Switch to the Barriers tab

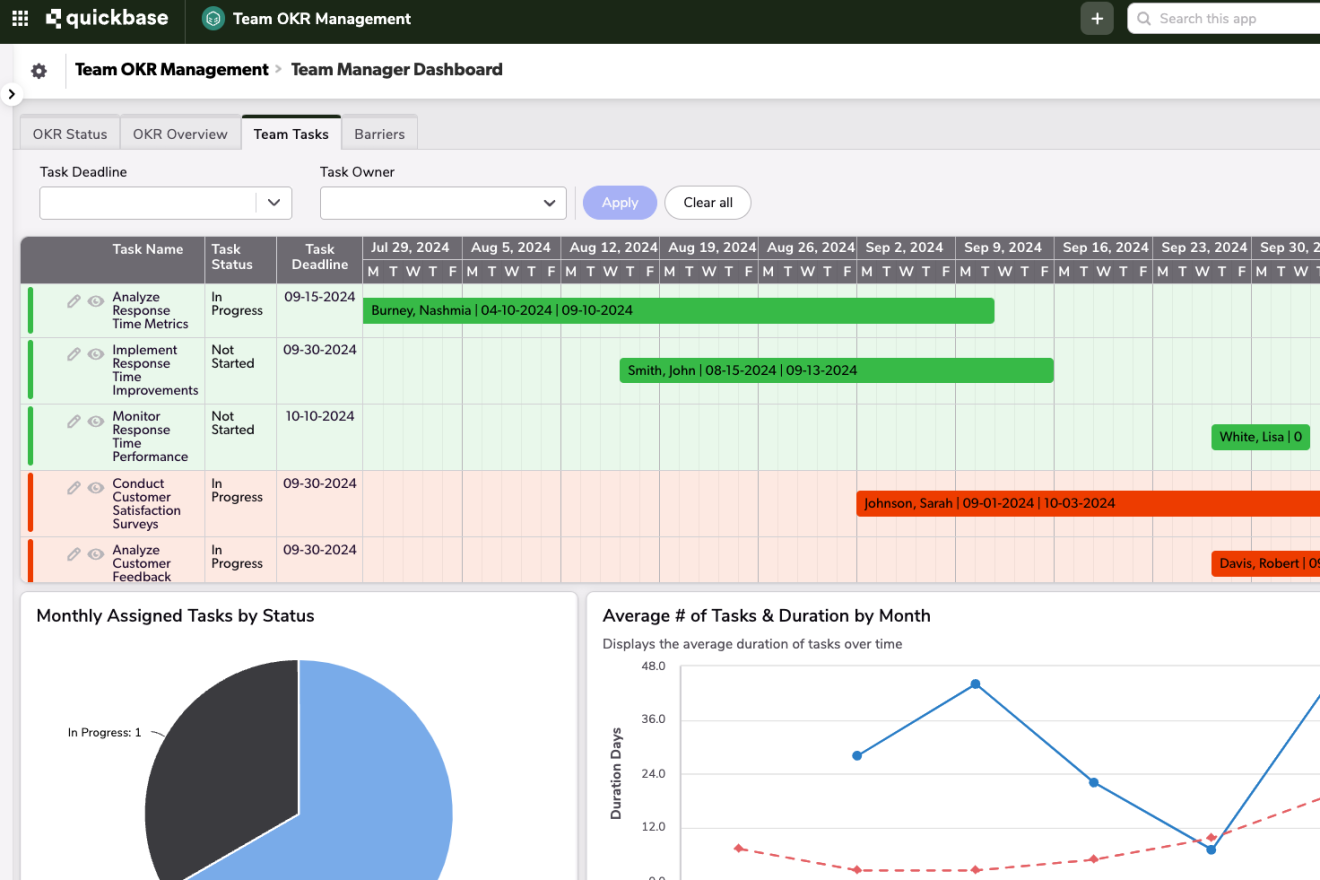pos(379,134)
